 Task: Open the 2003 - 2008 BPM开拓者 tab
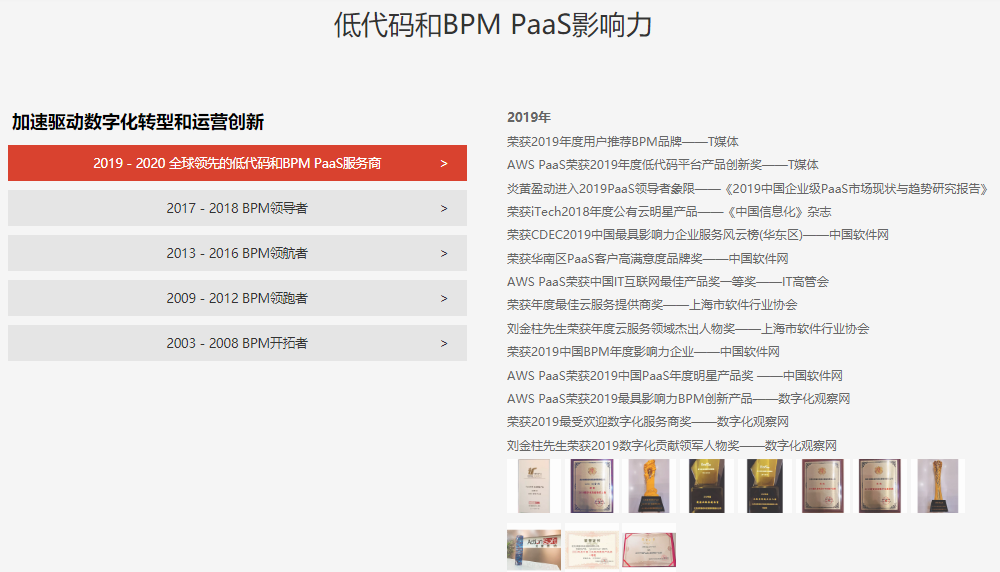pos(237,343)
